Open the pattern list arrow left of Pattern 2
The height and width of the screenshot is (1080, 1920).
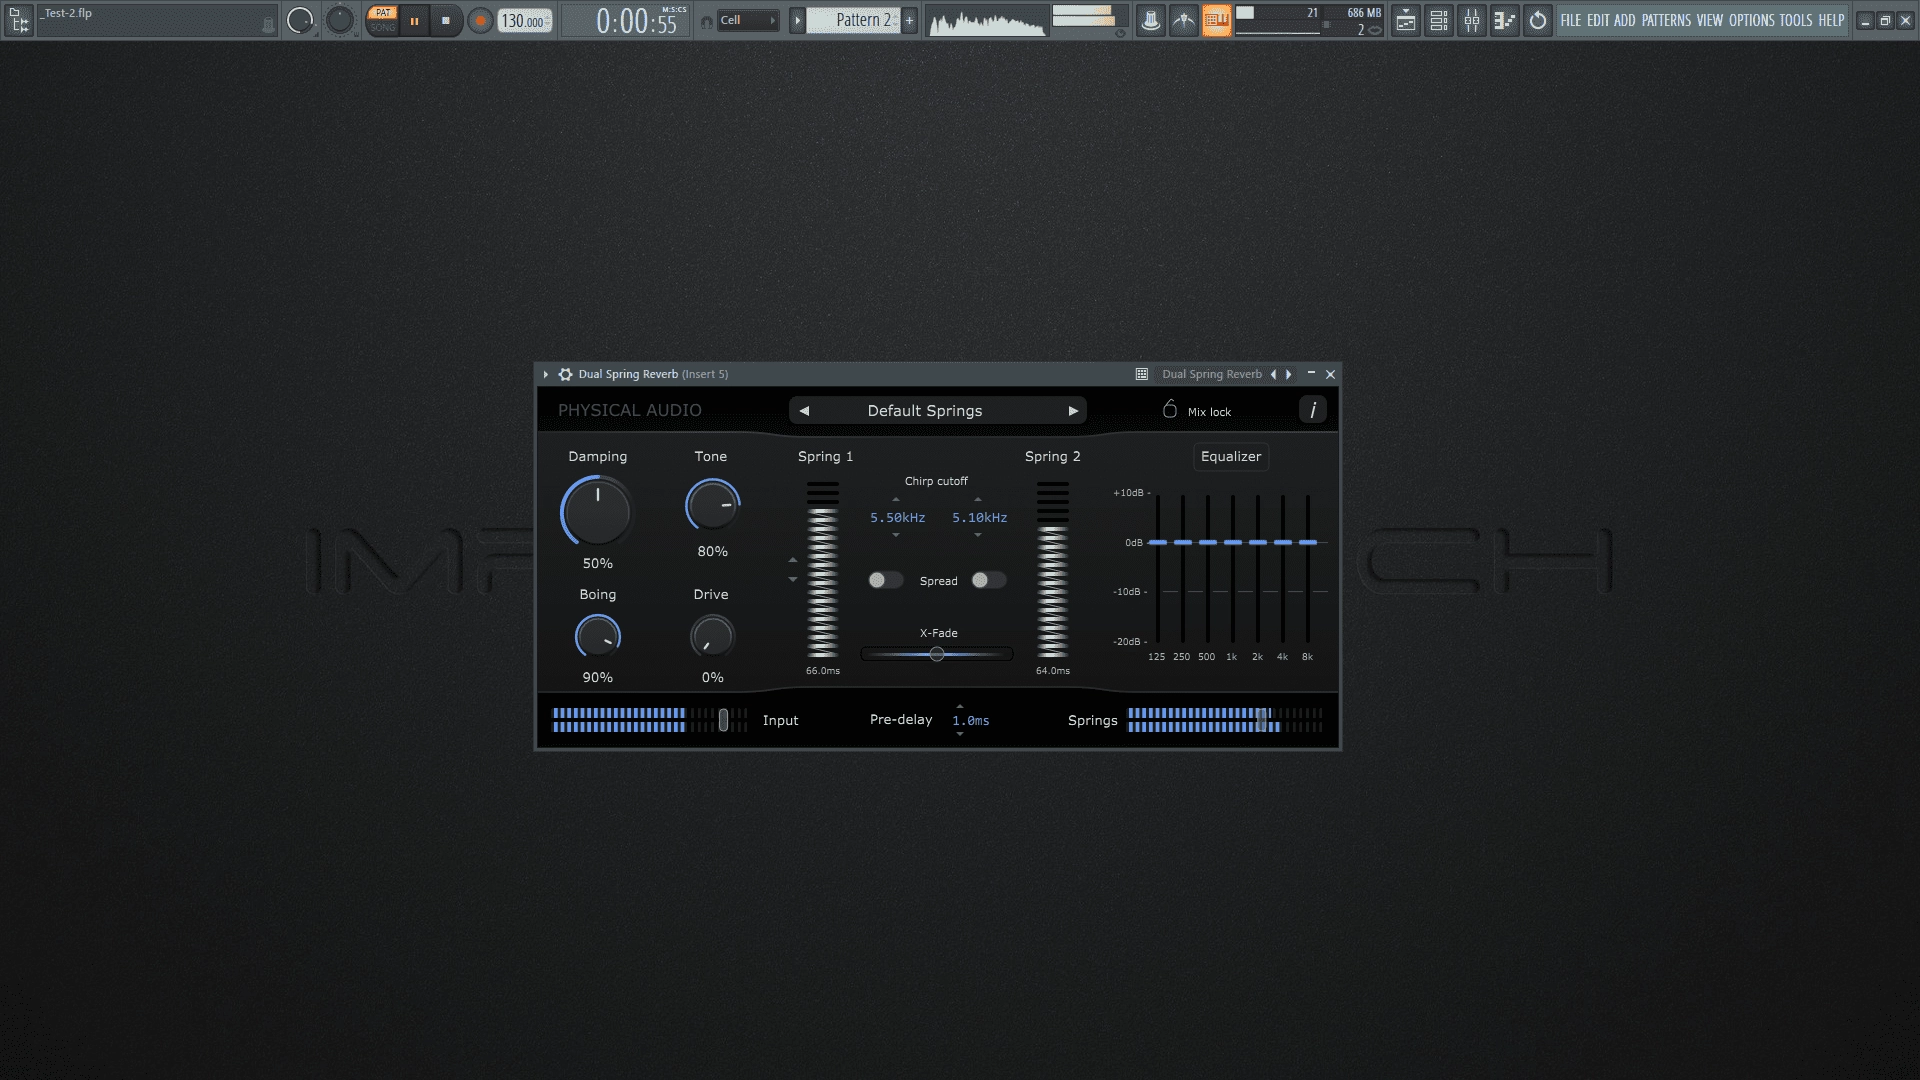[x=797, y=20]
